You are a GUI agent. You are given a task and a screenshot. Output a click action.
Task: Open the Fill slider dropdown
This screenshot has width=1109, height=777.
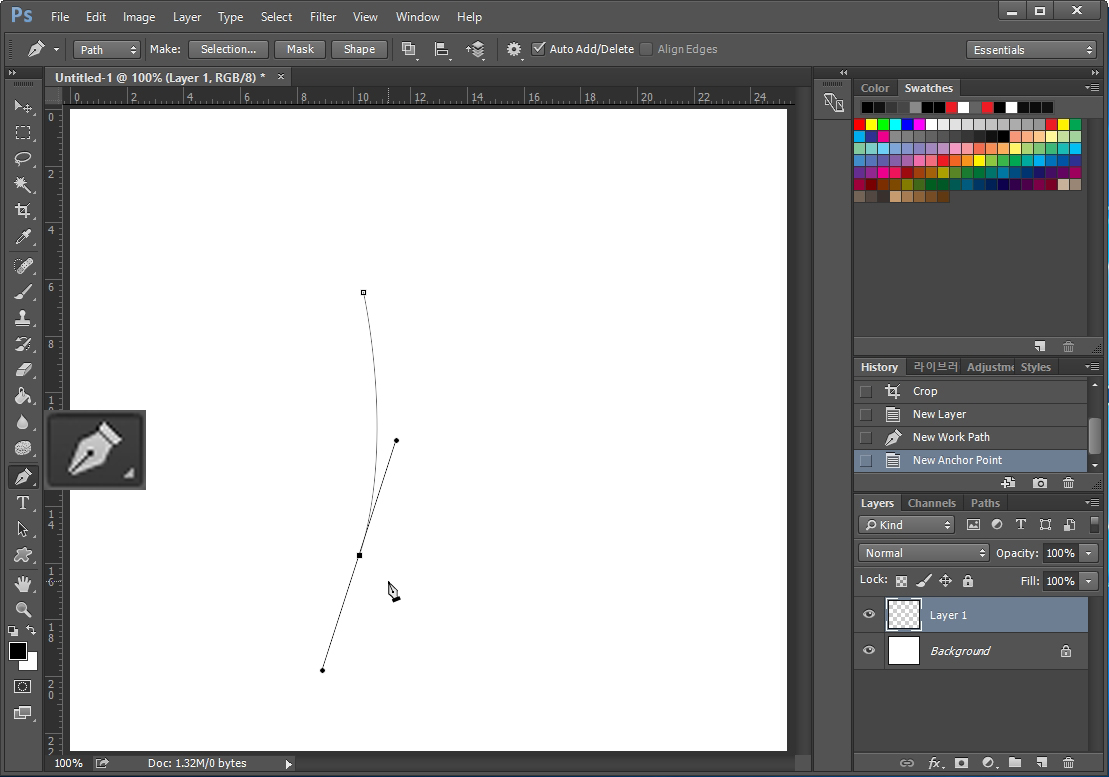pos(1088,581)
